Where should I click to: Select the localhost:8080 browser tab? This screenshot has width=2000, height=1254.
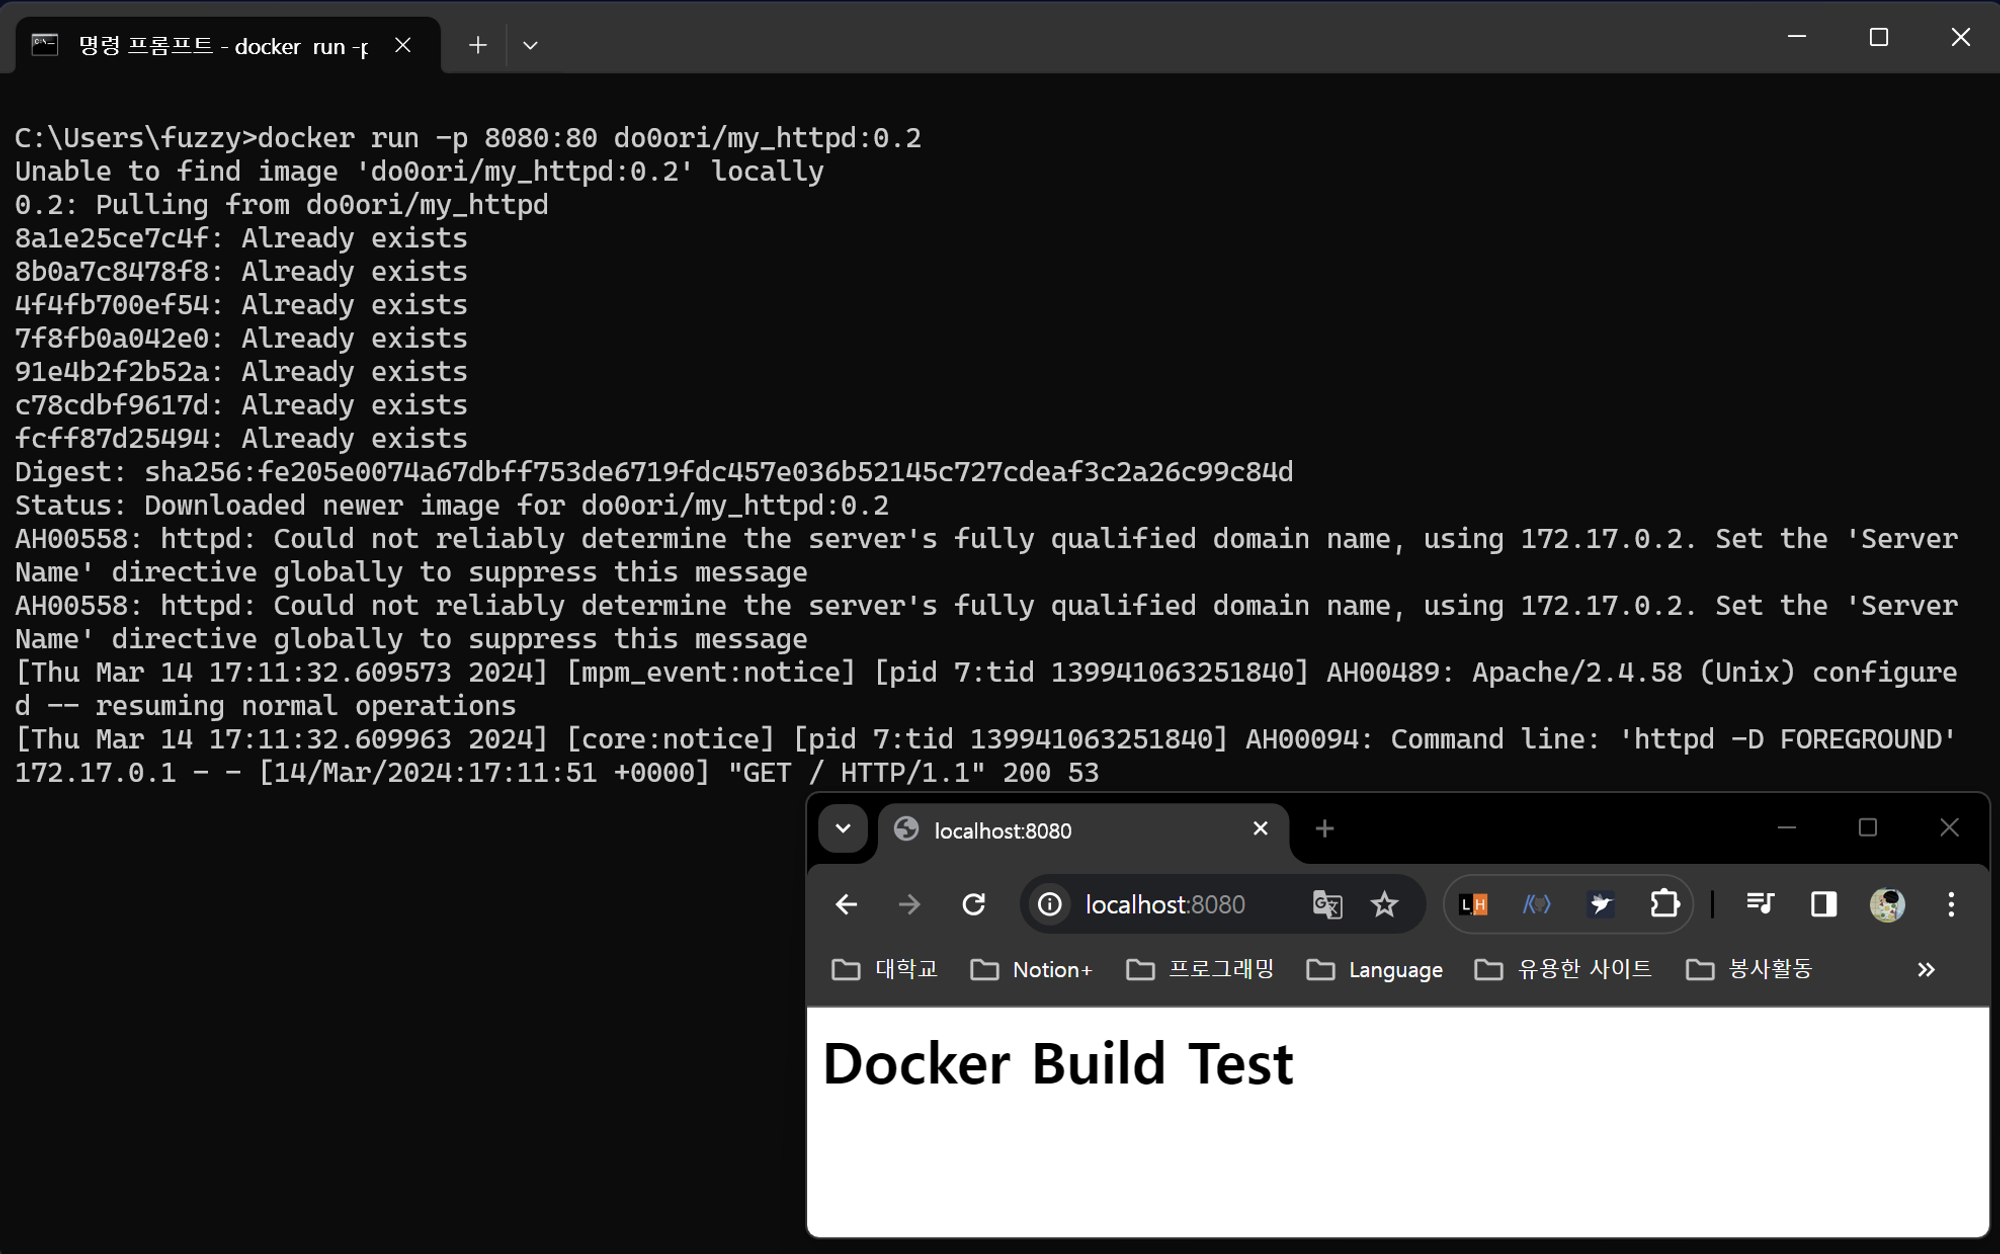[x=1083, y=830]
